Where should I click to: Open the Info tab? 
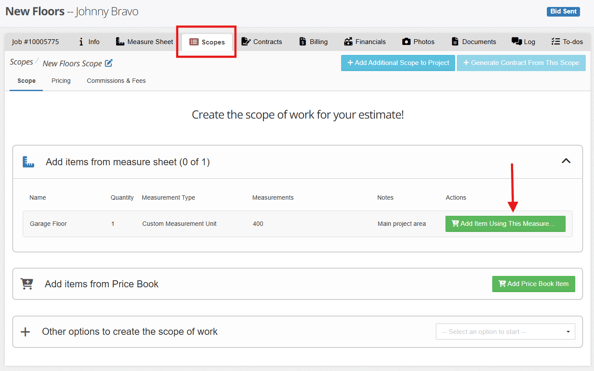click(89, 42)
